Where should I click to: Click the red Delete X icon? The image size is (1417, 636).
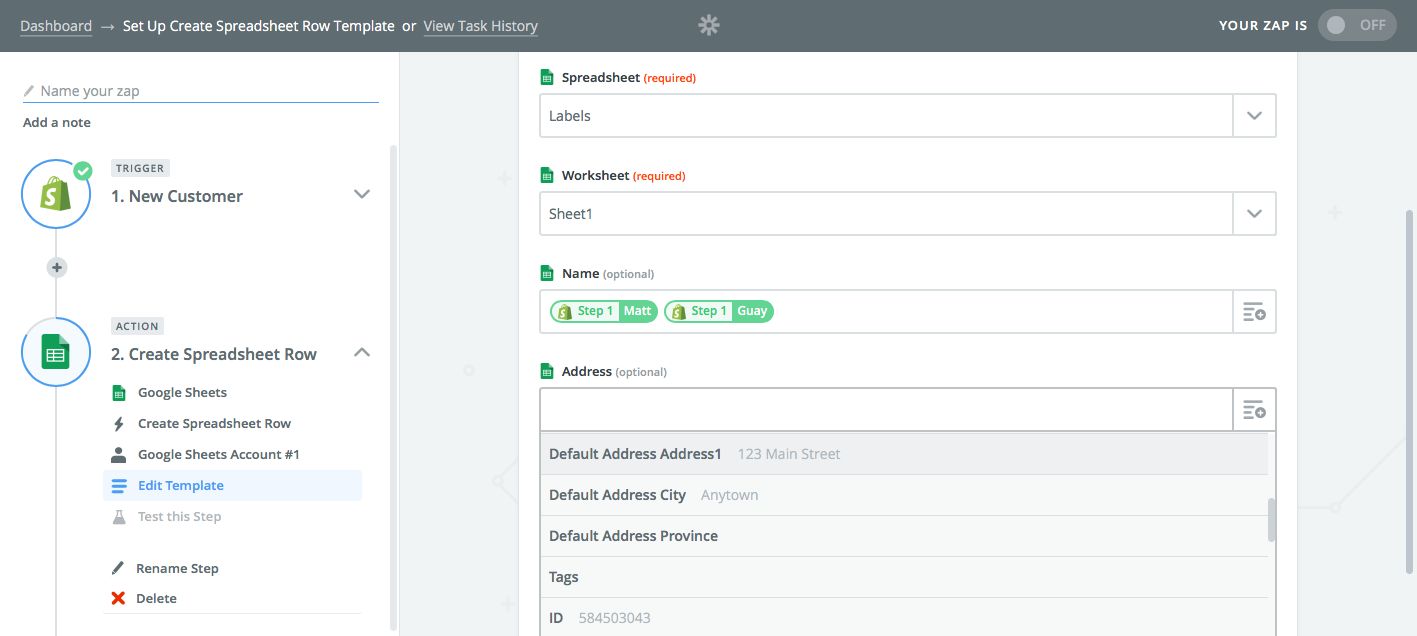tap(118, 598)
